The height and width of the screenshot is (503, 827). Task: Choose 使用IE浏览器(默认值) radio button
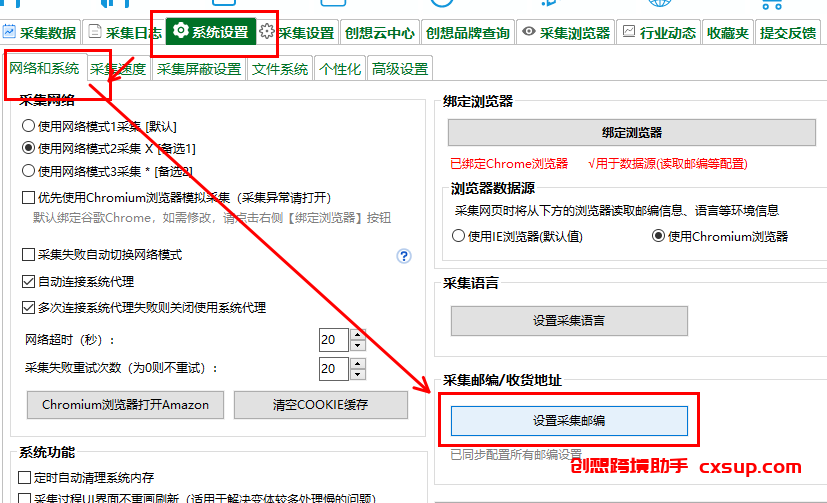[458, 236]
